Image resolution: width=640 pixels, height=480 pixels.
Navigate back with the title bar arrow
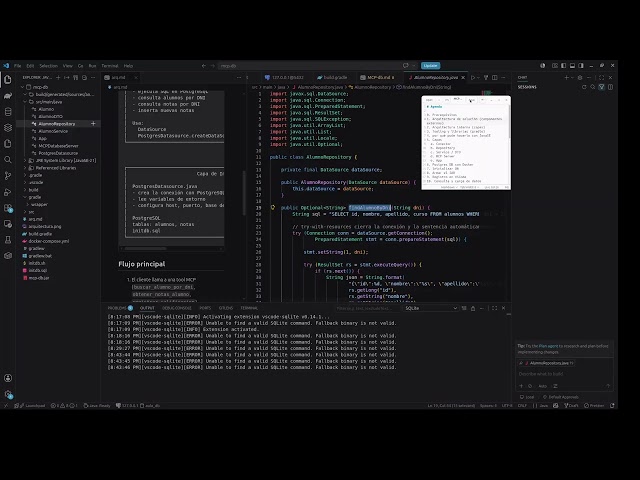(x=204, y=66)
